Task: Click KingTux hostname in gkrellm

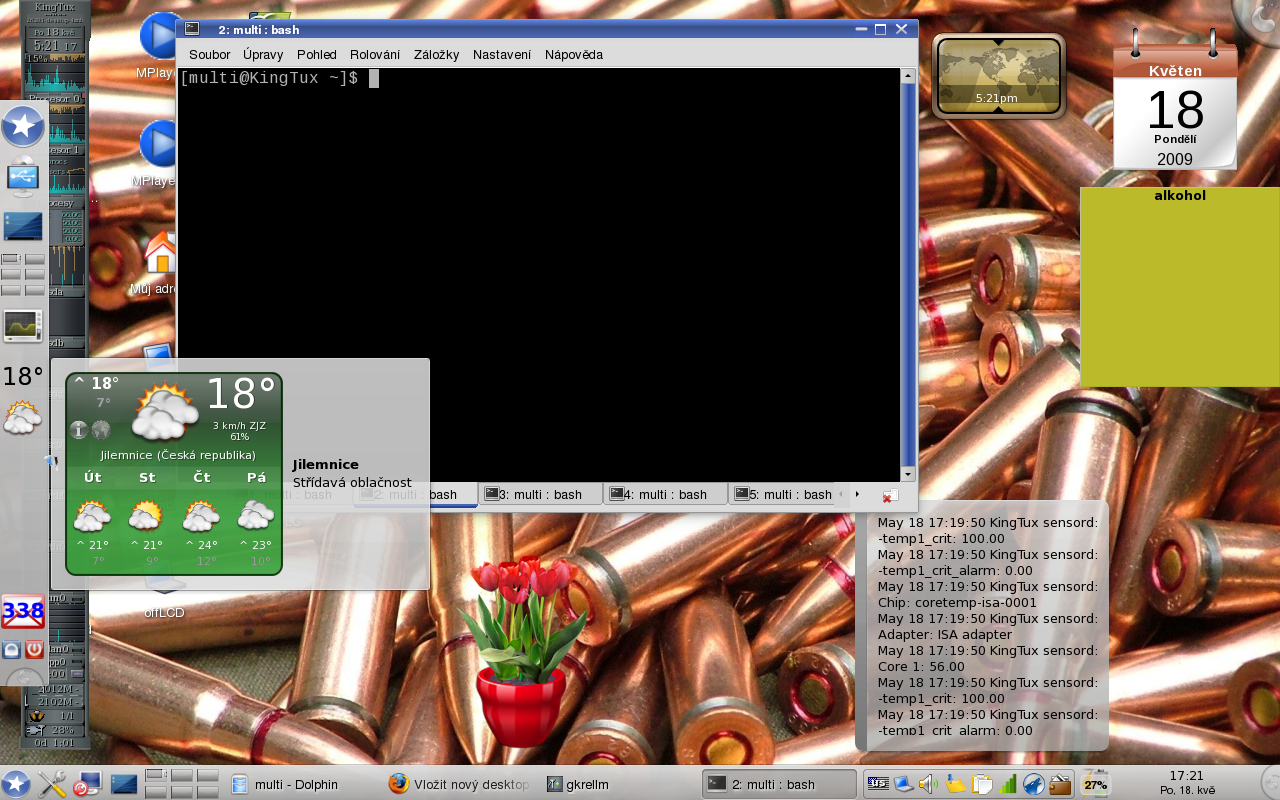Action: coord(56,8)
